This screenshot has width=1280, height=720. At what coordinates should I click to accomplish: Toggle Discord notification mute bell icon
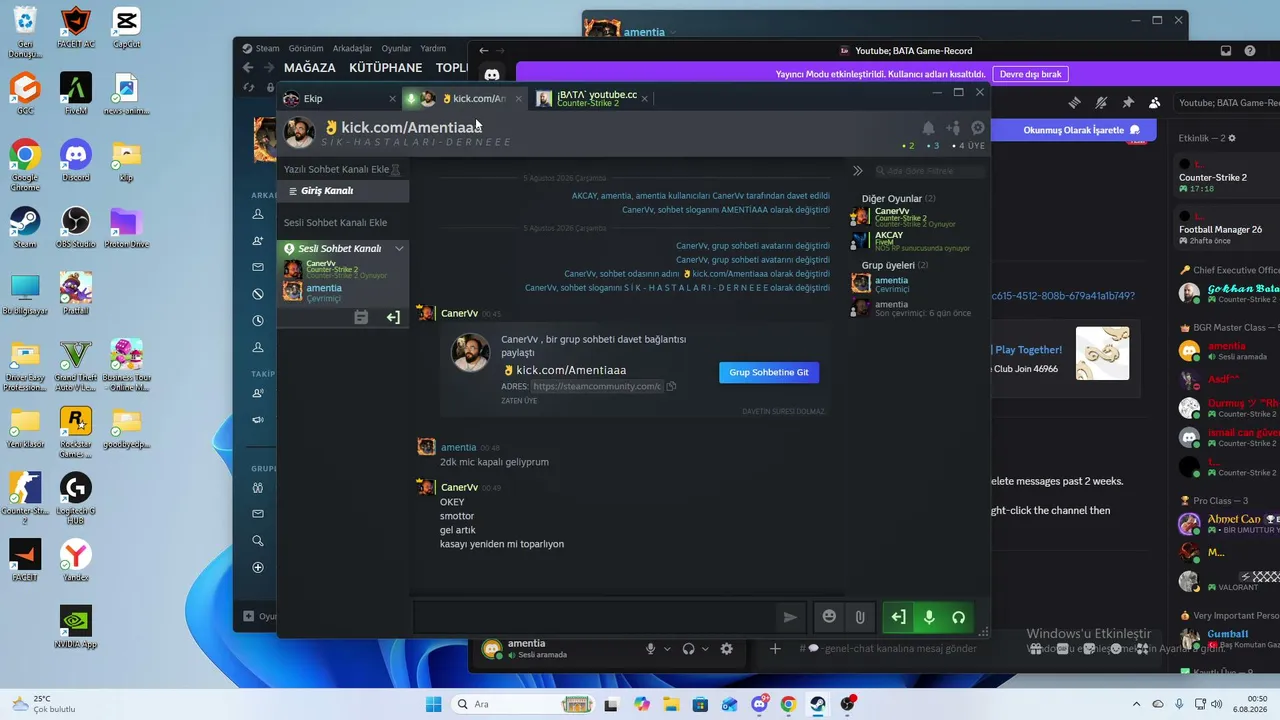tap(1101, 102)
